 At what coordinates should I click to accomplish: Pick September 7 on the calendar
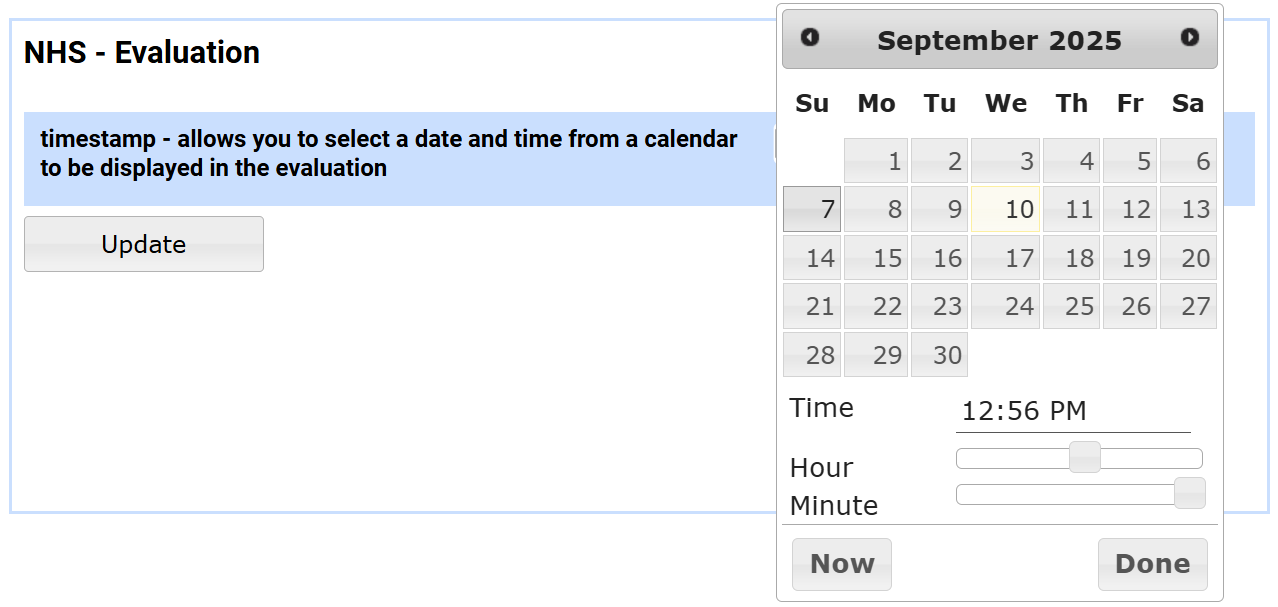(812, 209)
